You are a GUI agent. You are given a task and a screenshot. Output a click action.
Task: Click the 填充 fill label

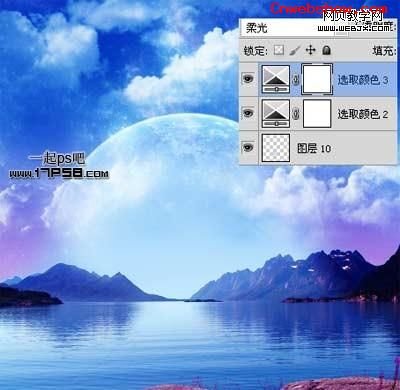pos(384,51)
